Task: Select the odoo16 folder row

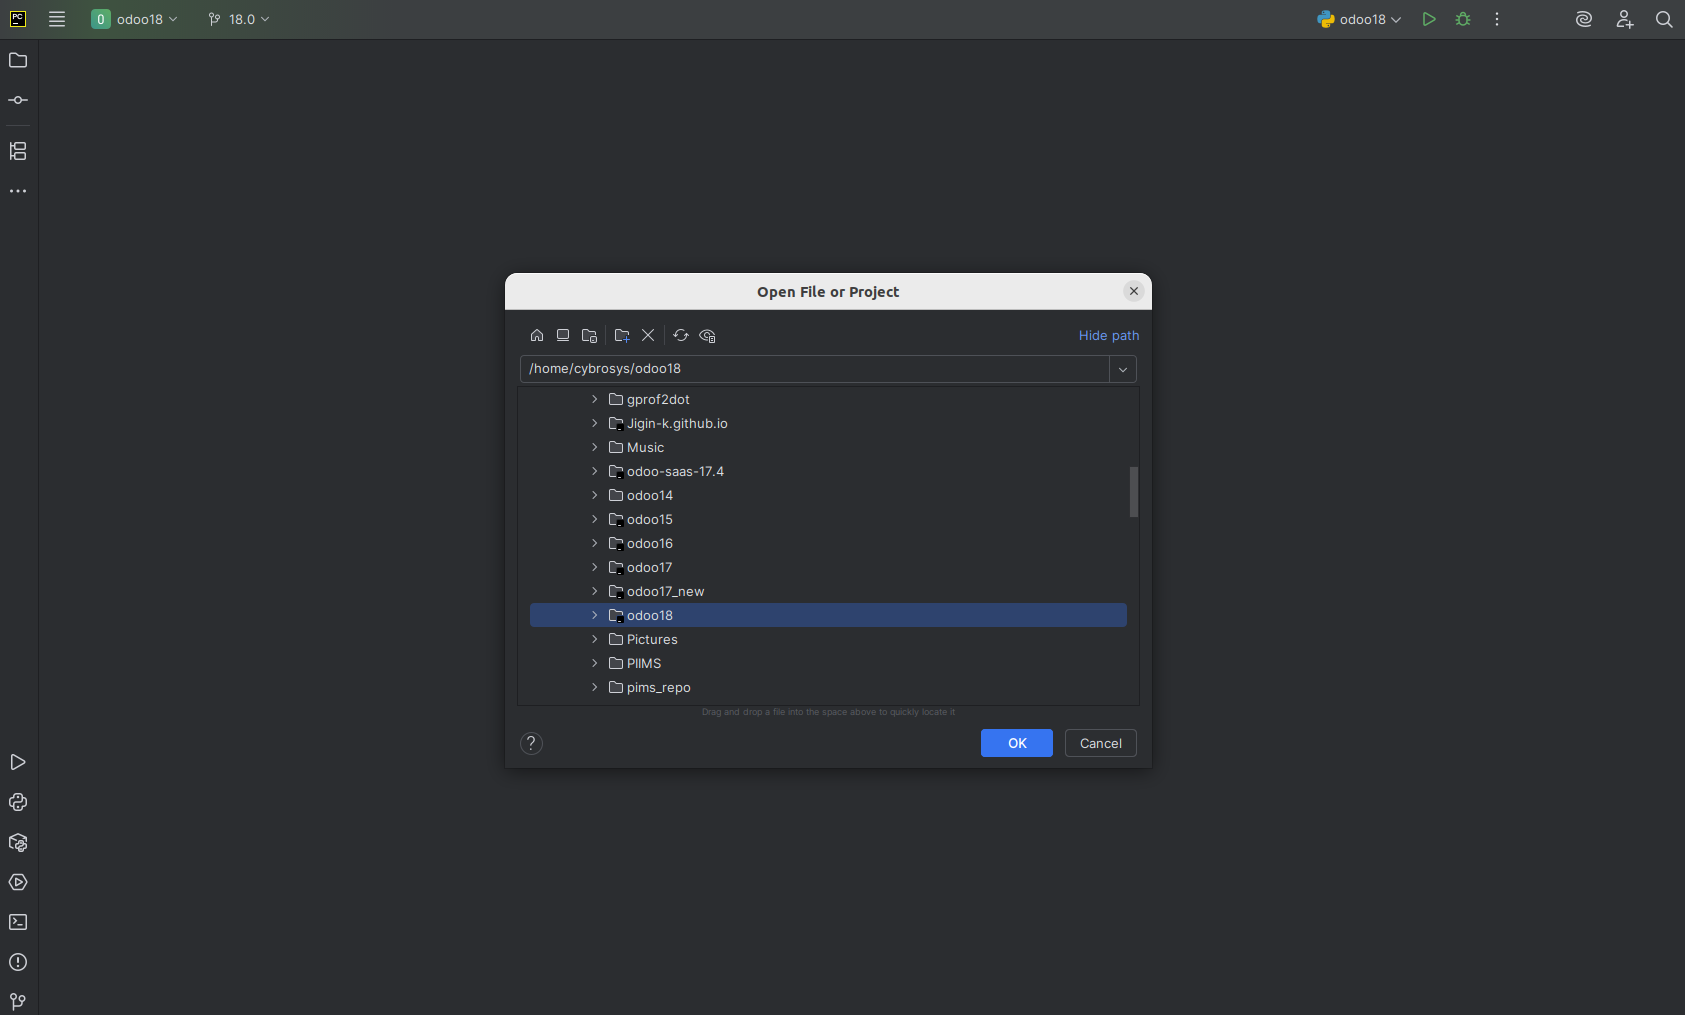Action: tap(828, 543)
